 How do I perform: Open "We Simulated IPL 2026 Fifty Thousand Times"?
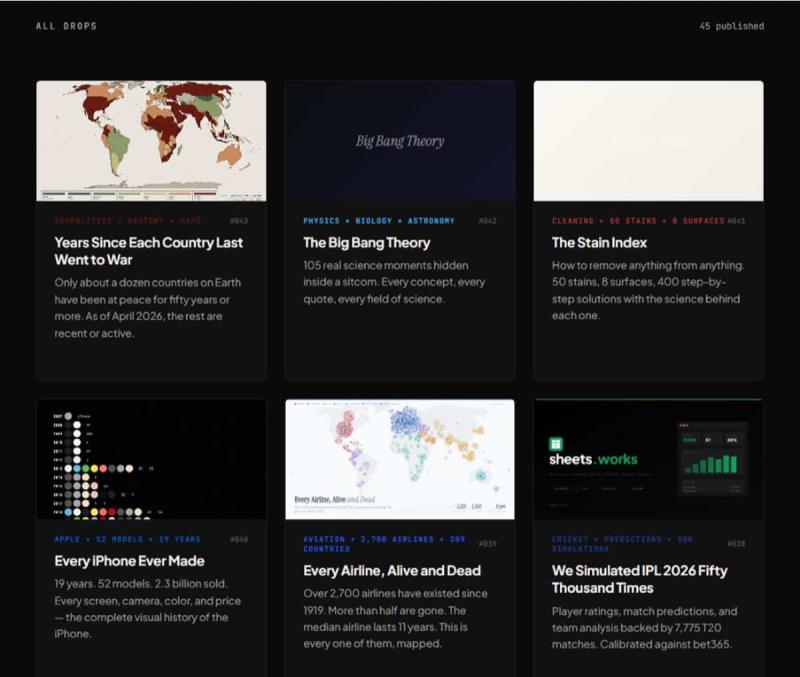coord(639,579)
